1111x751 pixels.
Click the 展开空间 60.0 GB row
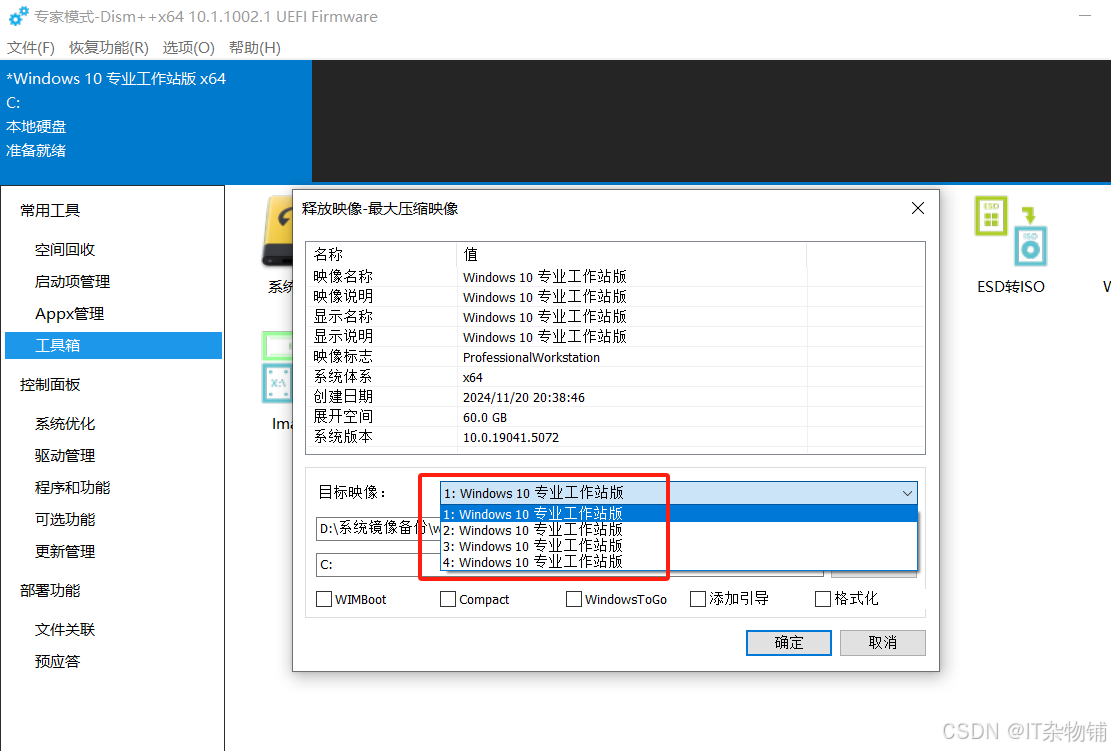pyautogui.click(x=615, y=417)
